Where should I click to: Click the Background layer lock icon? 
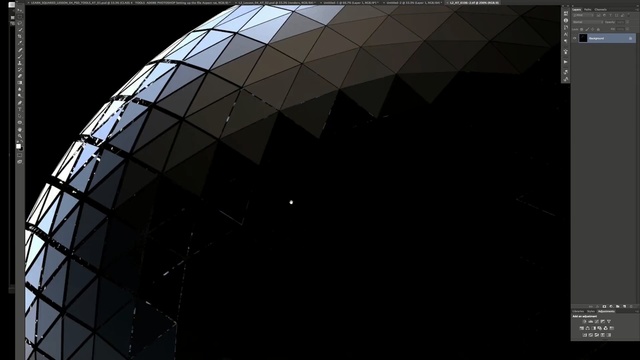pyautogui.click(x=630, y=38)
